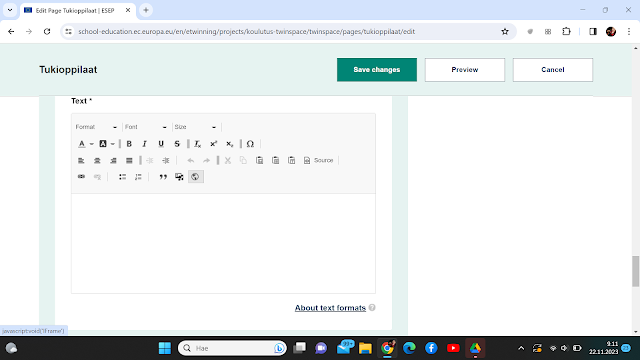This screenshot has height=360, width=640.
Task: Click the increase indent icon
Action: coord(166,160)
